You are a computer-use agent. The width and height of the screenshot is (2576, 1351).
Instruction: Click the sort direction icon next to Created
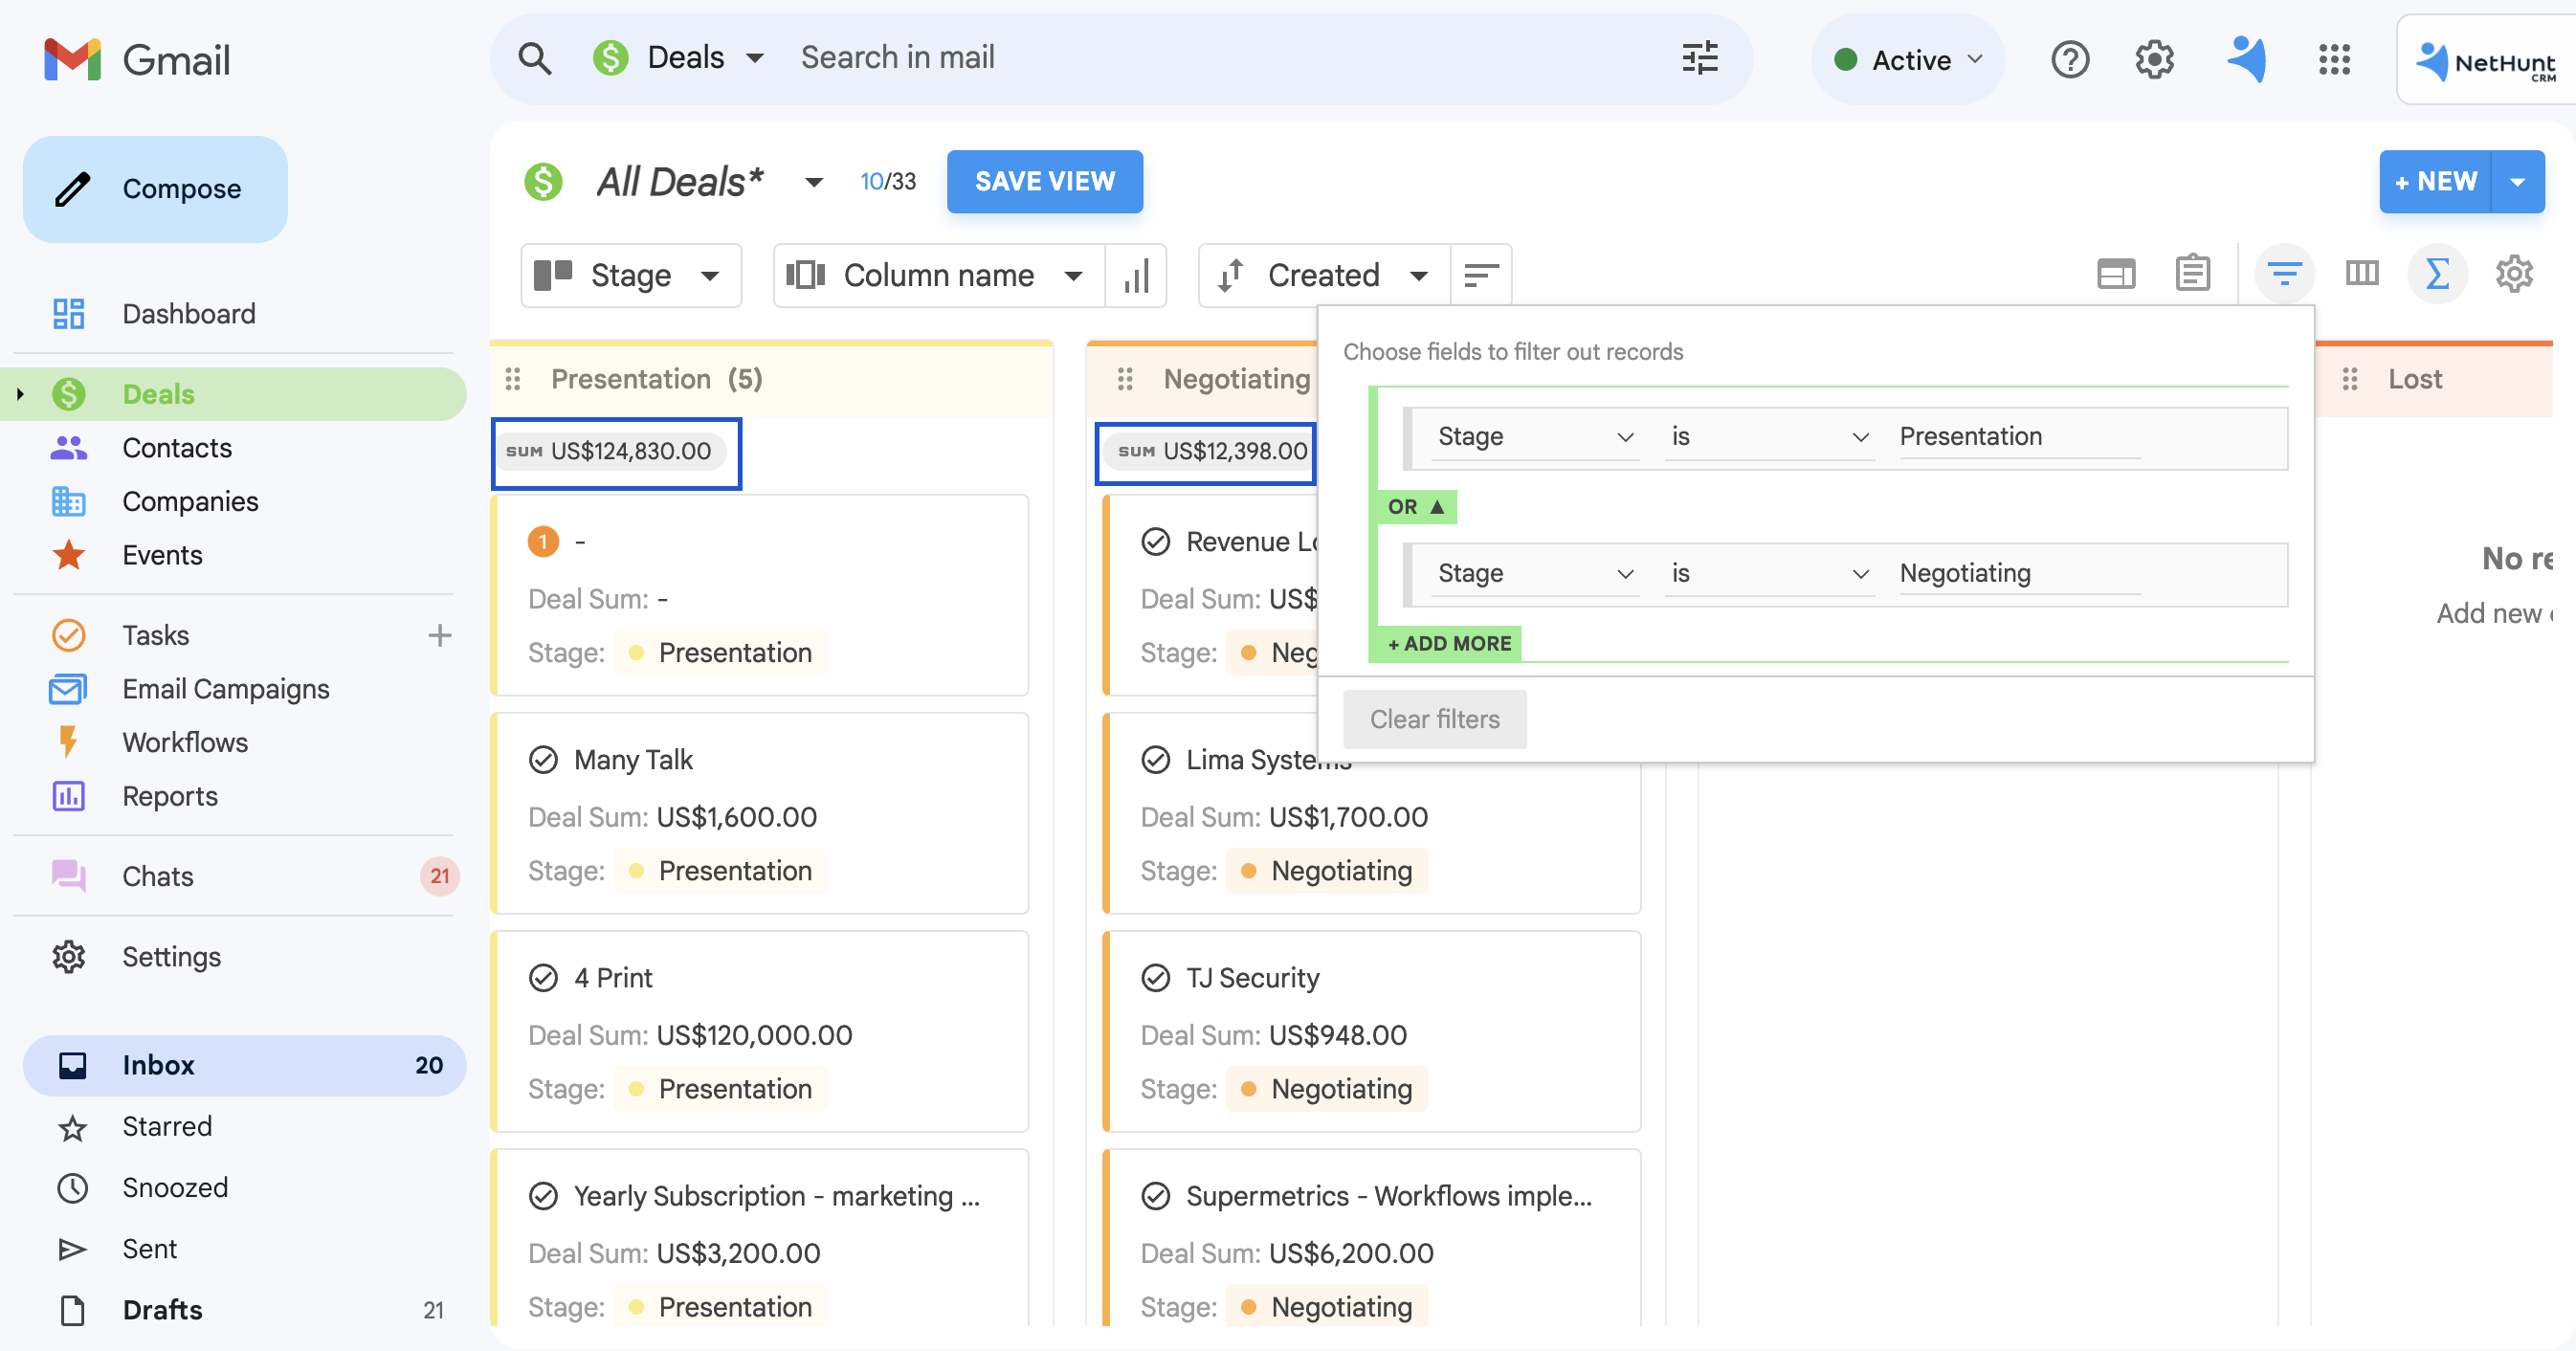coord(1480,275)
